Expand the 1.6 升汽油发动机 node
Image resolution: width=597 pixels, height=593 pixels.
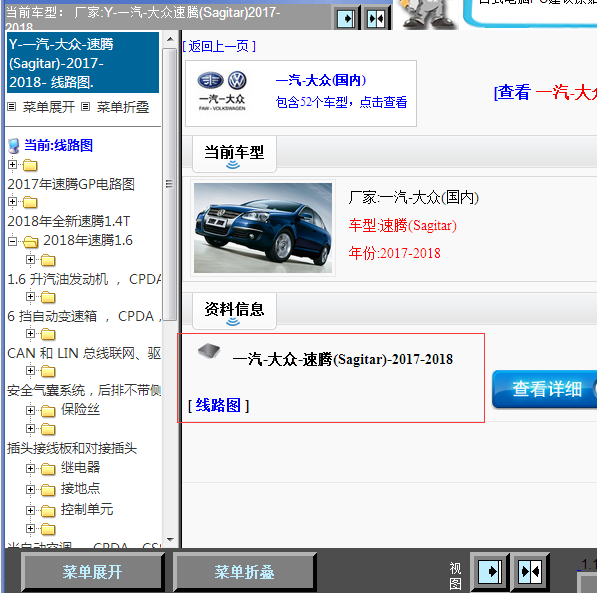[x=30, y=259]
